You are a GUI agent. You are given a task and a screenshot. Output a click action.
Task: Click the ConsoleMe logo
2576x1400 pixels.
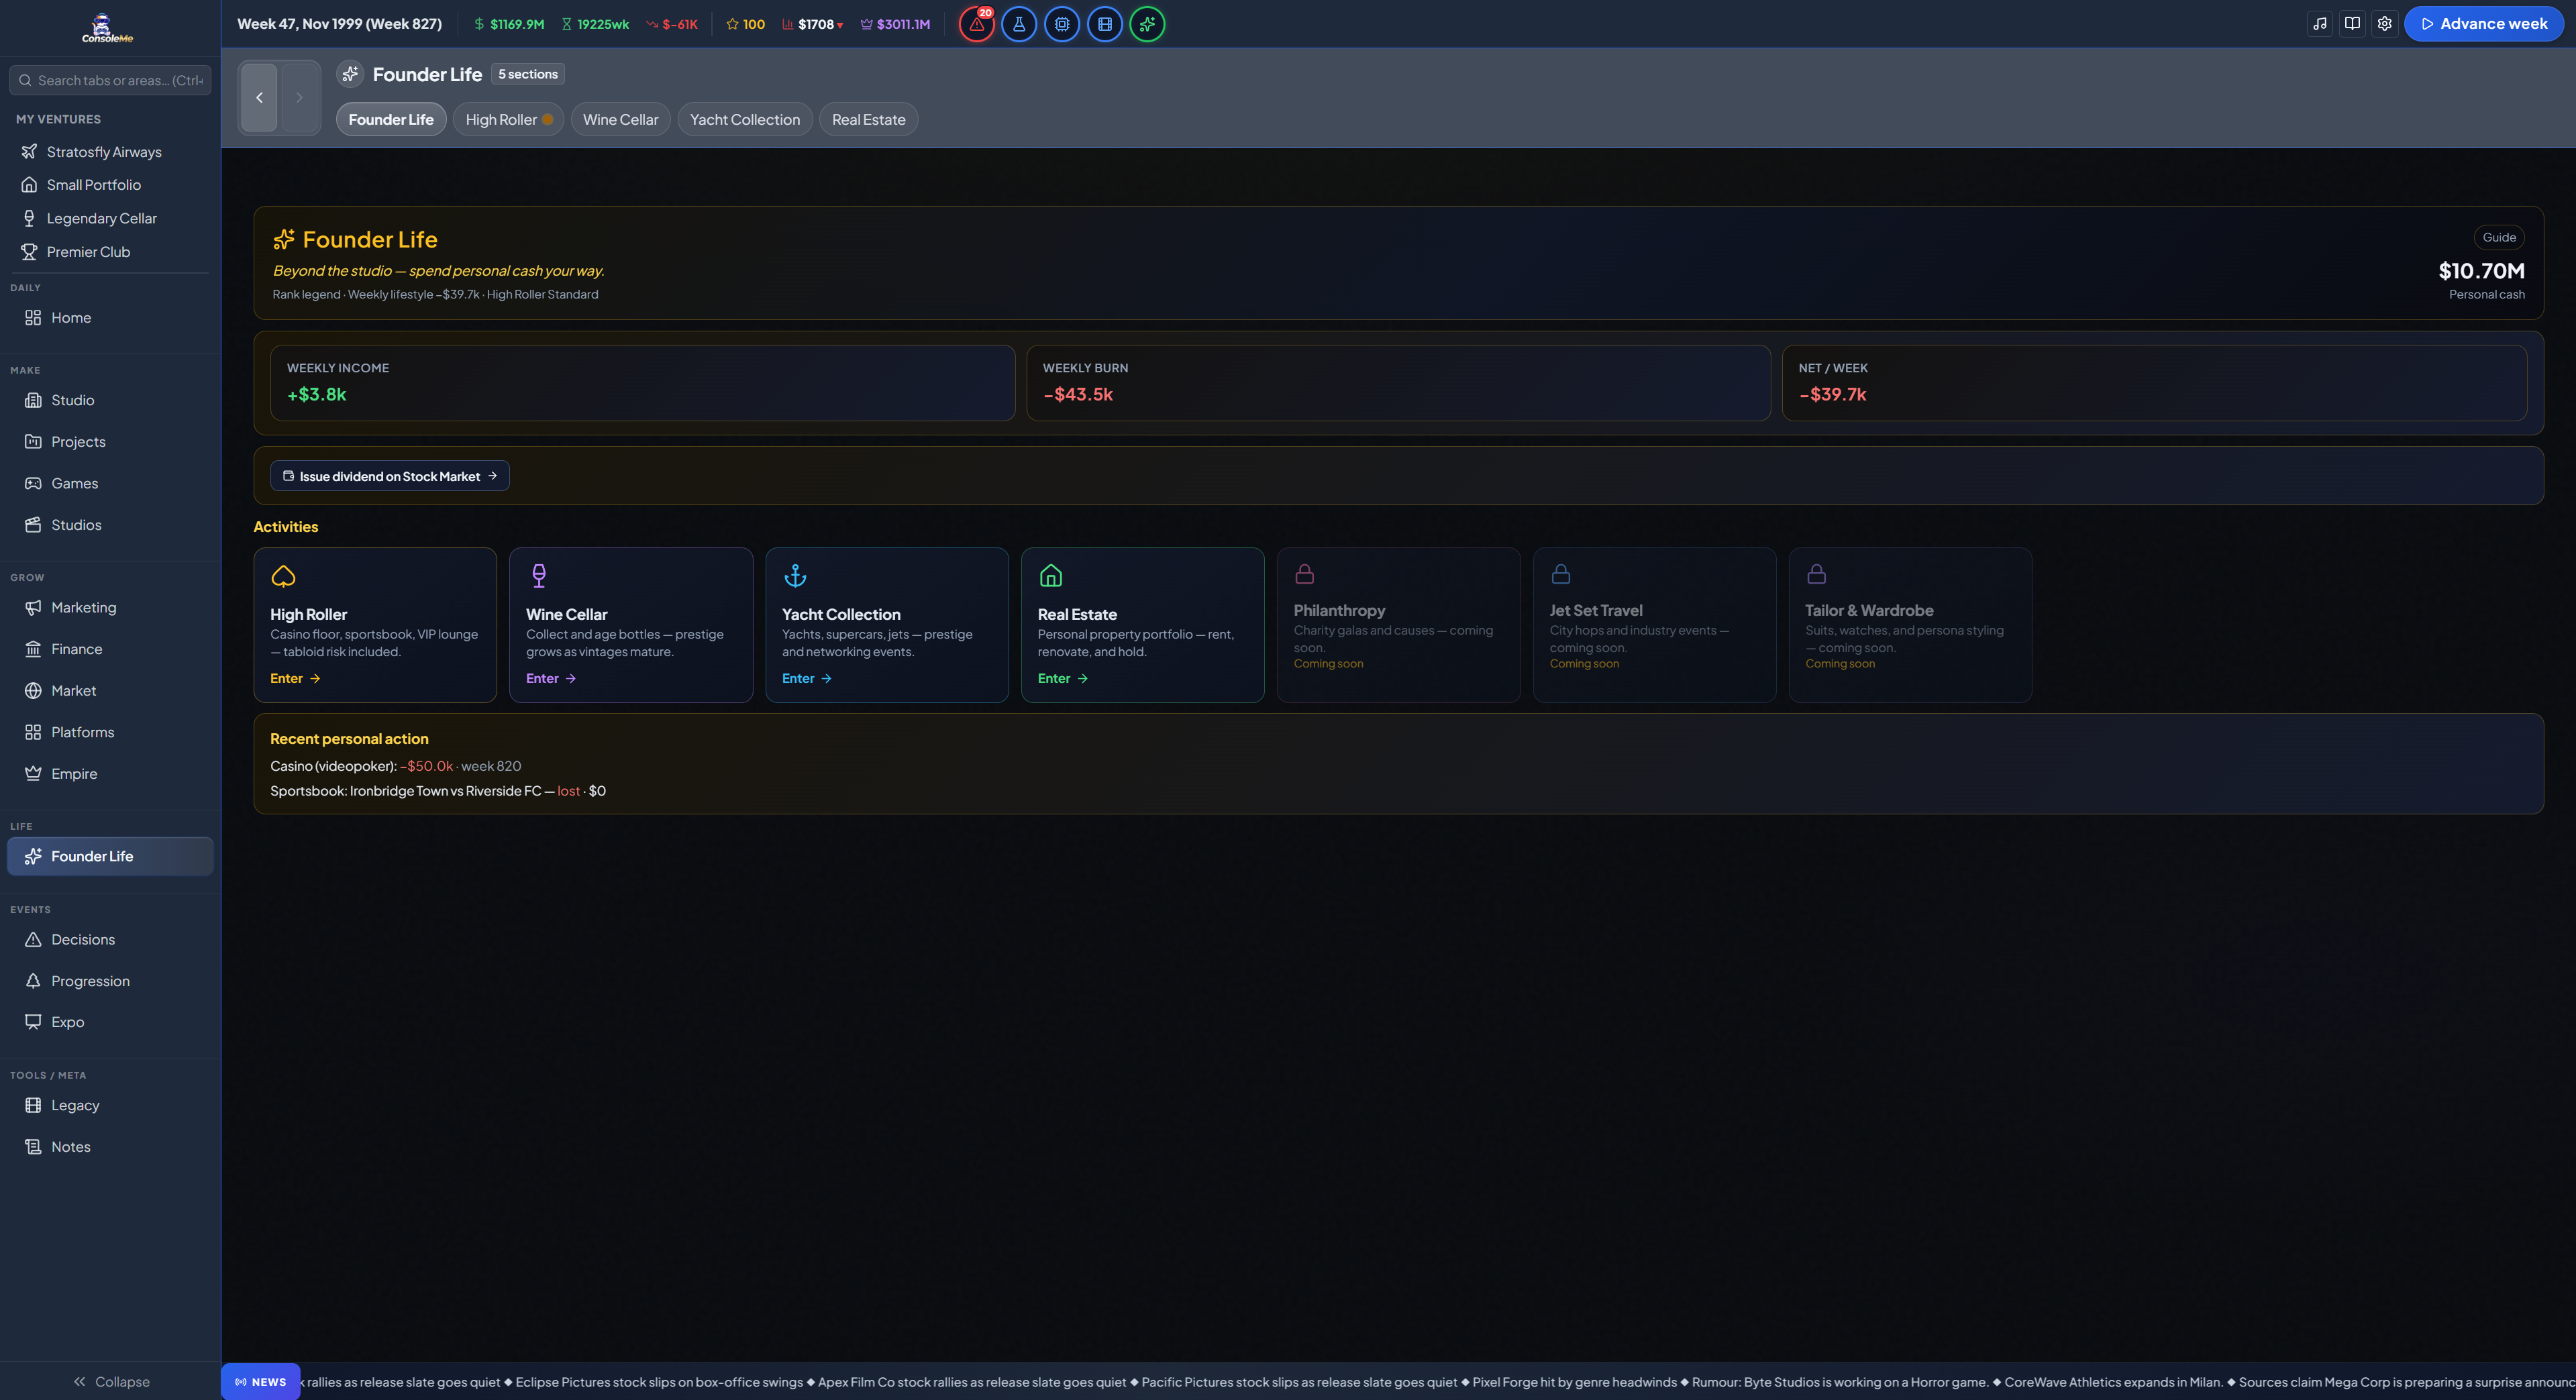108,28
